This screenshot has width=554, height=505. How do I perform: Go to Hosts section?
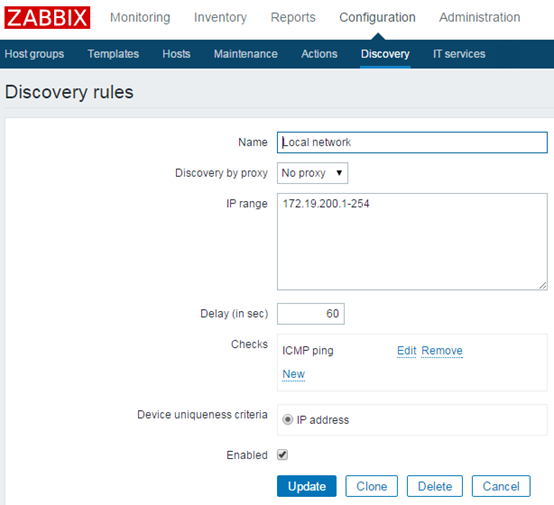(x=176, y=54)
